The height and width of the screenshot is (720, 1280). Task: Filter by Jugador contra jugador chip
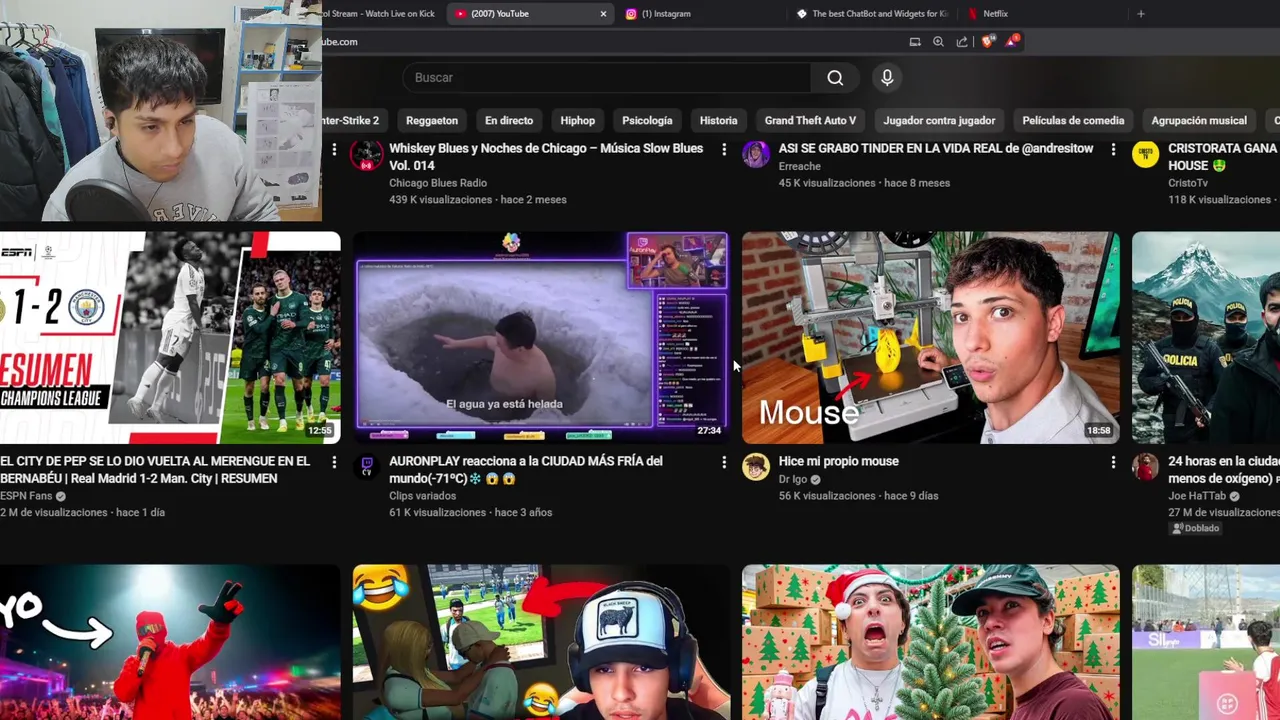(x=939, y=120)
